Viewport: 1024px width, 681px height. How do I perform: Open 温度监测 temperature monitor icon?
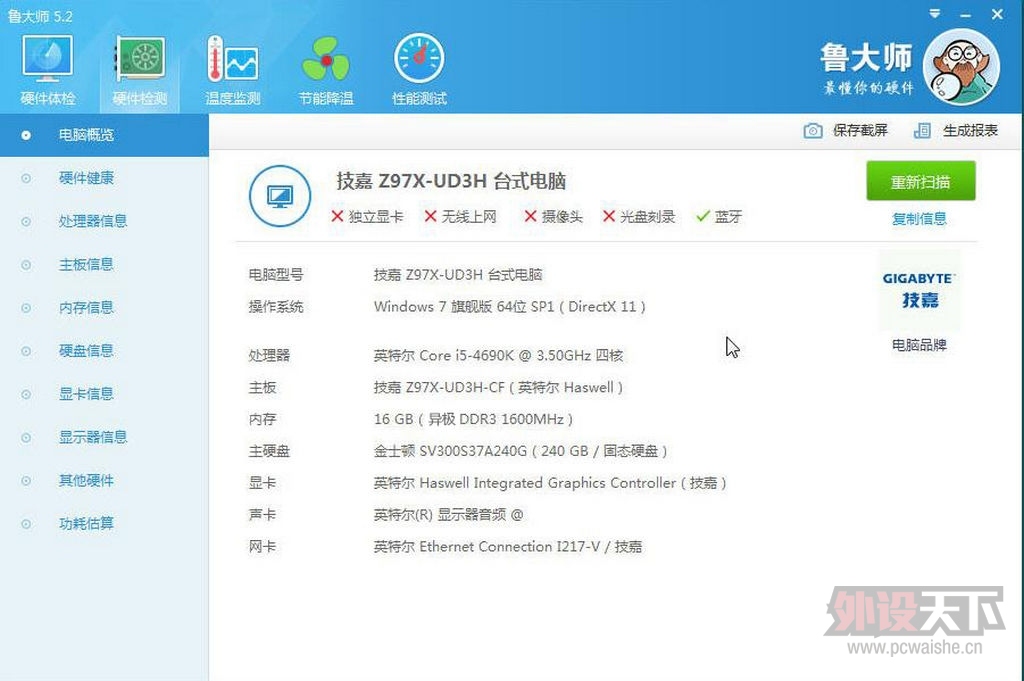coord(232,70)
